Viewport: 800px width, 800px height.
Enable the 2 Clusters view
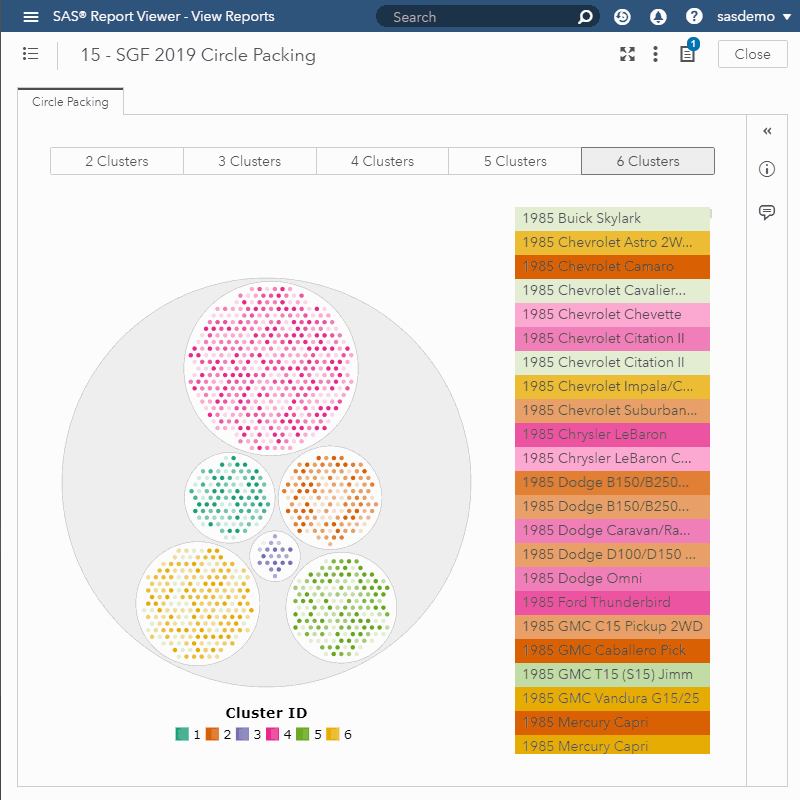pyautogui.click(x=116, y=160)
